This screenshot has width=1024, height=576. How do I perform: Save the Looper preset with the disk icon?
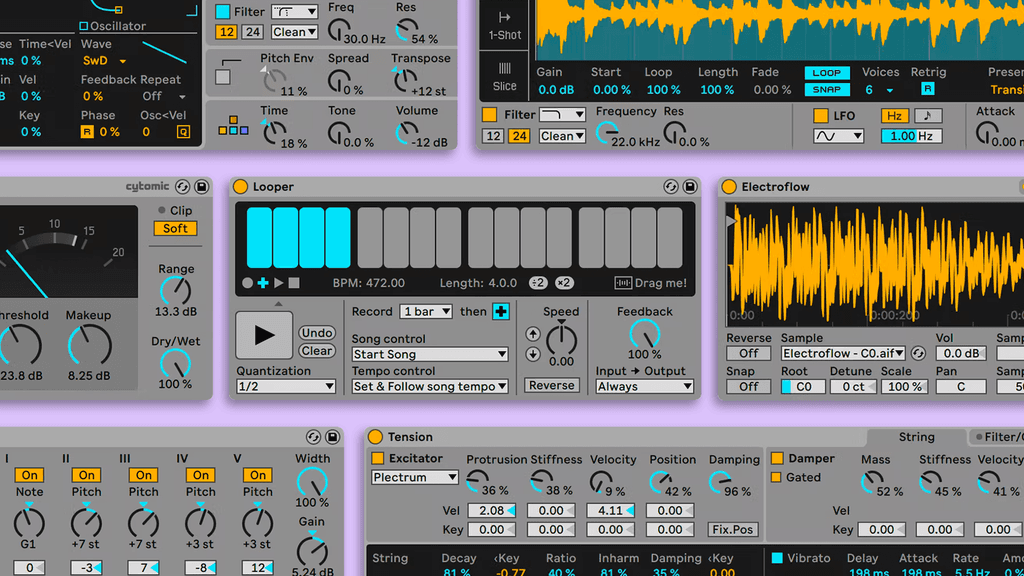click(690, 186)
